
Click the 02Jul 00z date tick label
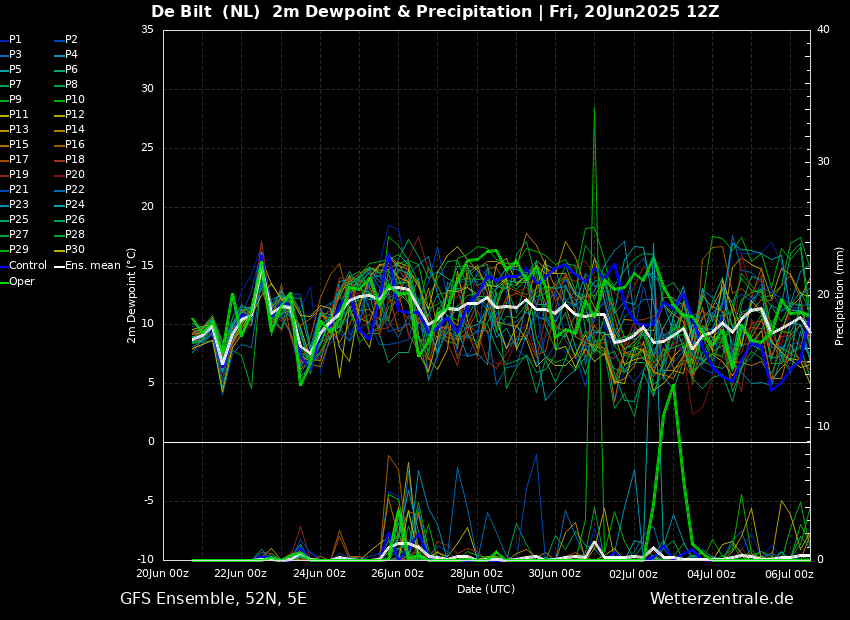point(633,574)
